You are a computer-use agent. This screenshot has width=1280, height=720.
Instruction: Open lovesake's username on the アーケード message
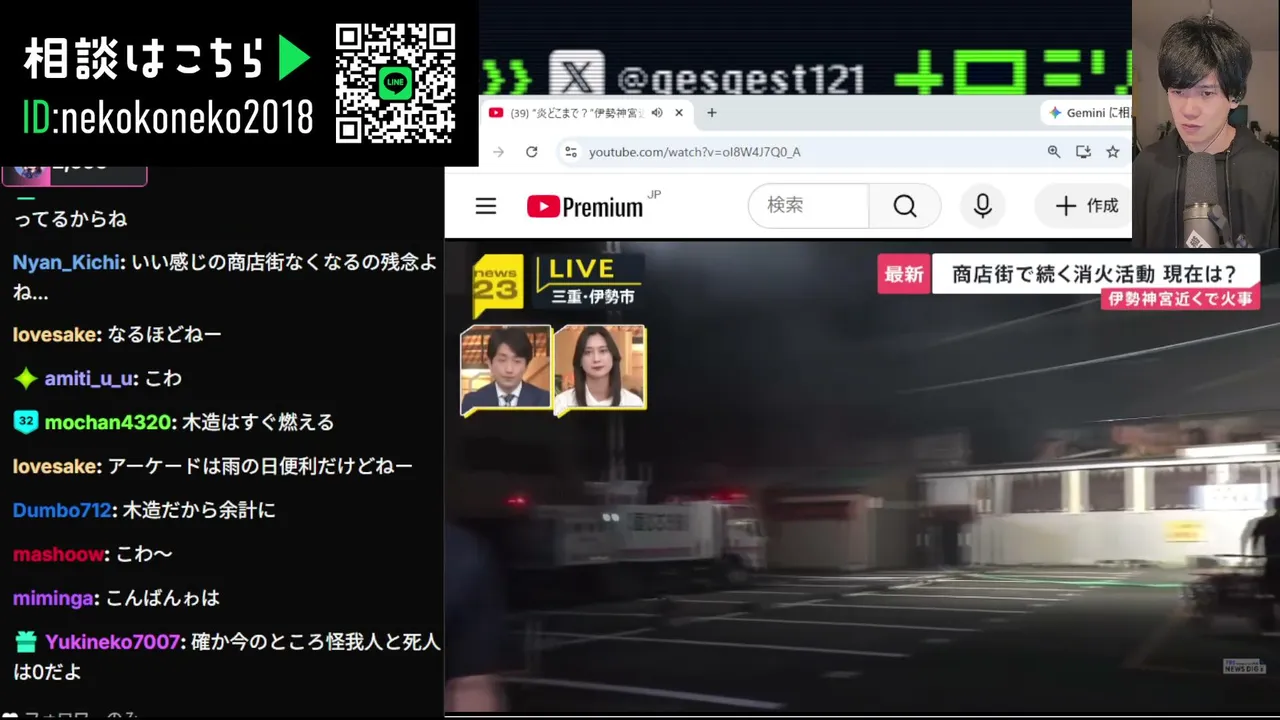coord(56,466)
